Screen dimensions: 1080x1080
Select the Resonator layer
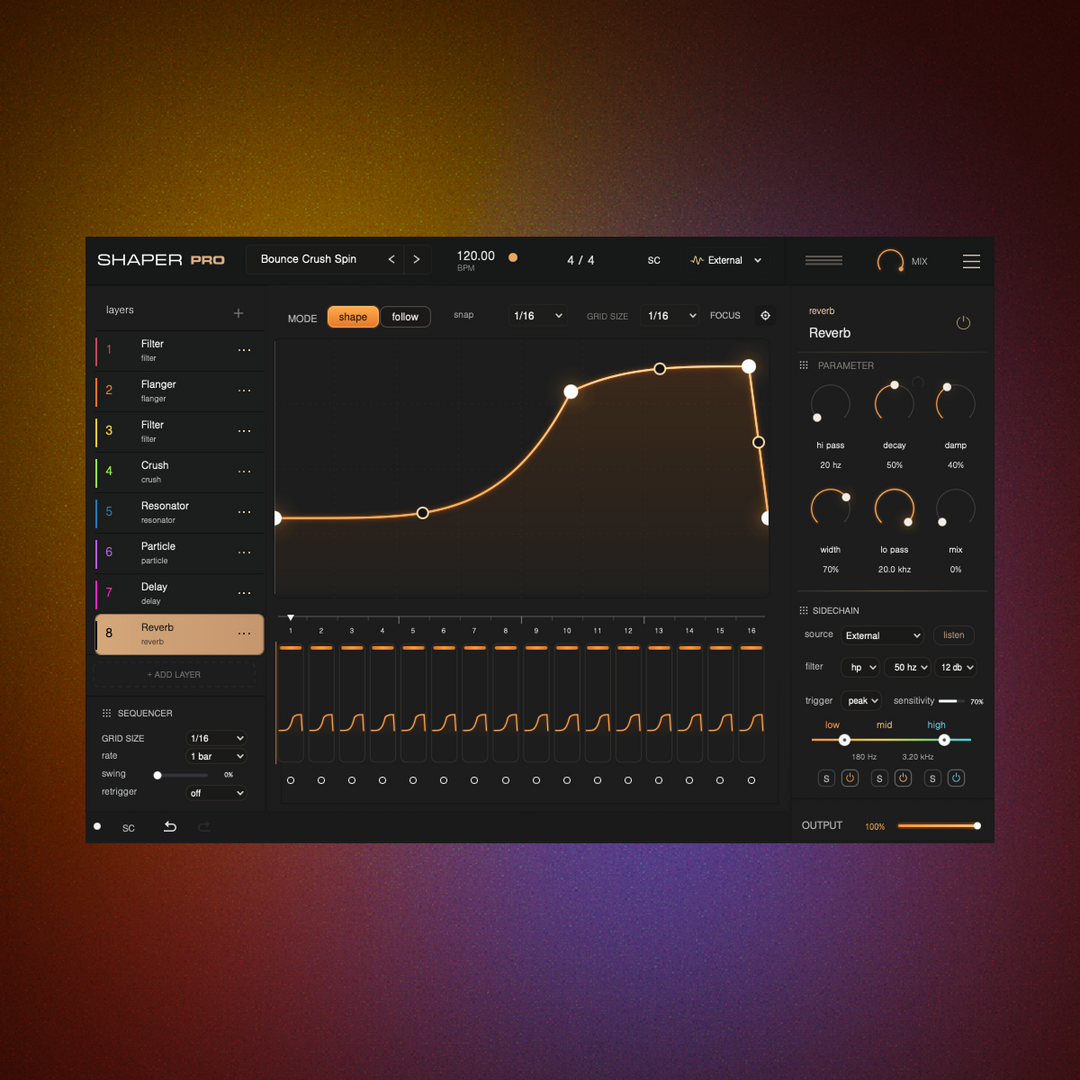click(179, 512)
